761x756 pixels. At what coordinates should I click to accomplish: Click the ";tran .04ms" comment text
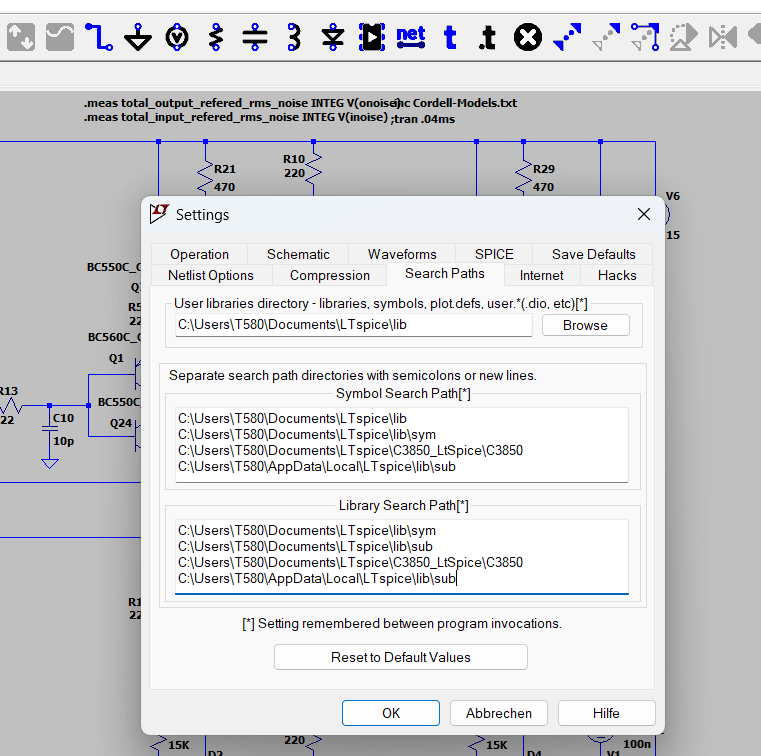(423, 119)
